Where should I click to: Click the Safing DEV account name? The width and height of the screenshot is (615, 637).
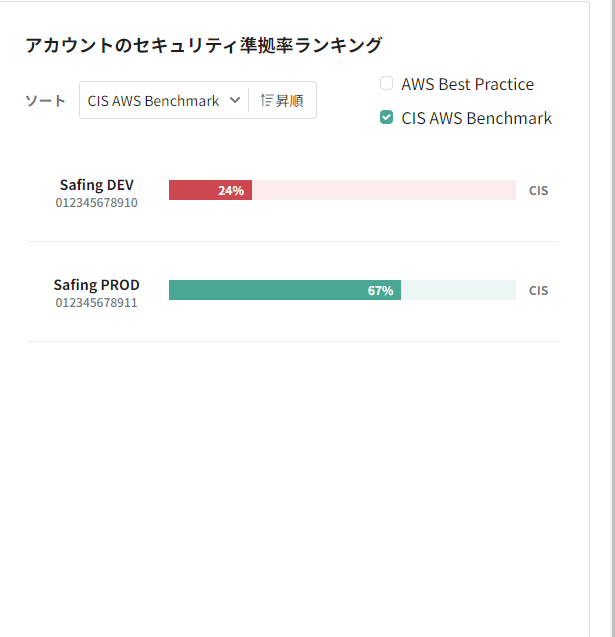[x=97, y=185]
